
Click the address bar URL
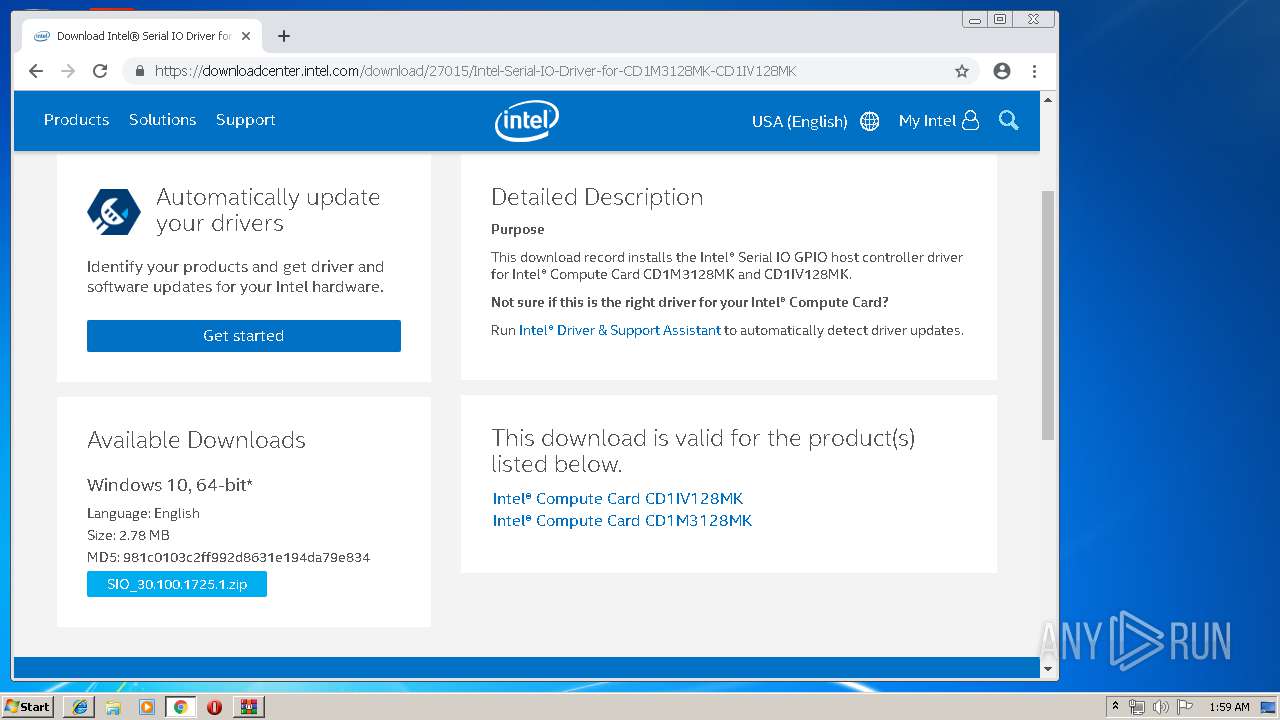(475, 71)
